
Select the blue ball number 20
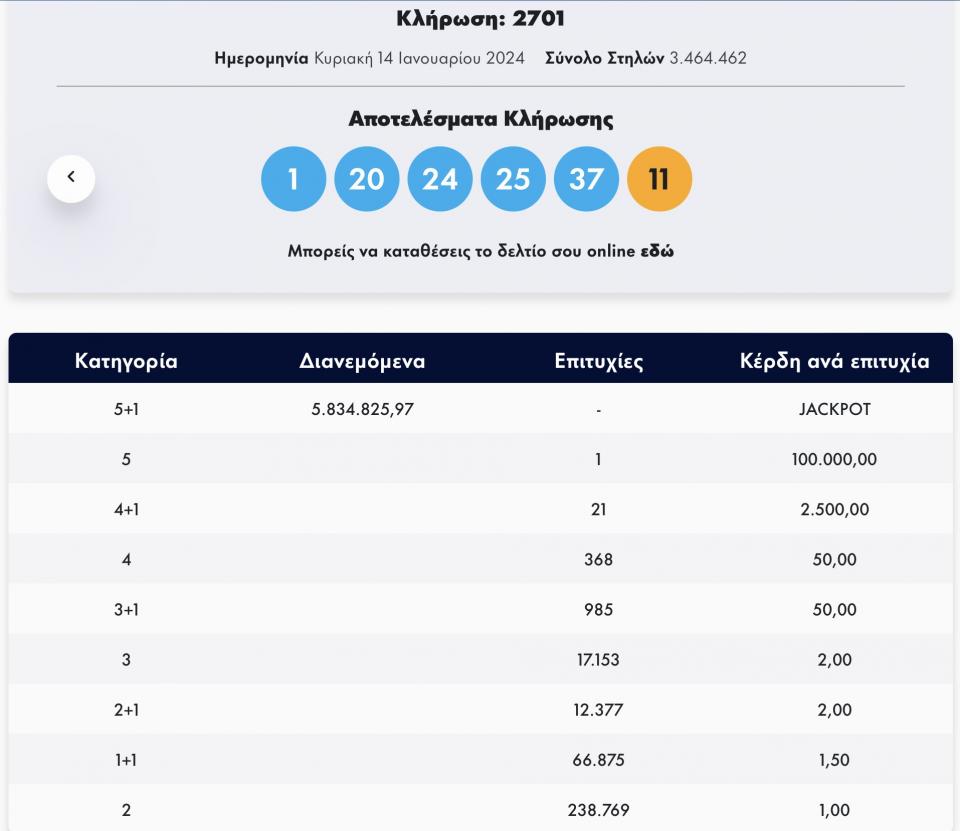(x=366, y=179)
